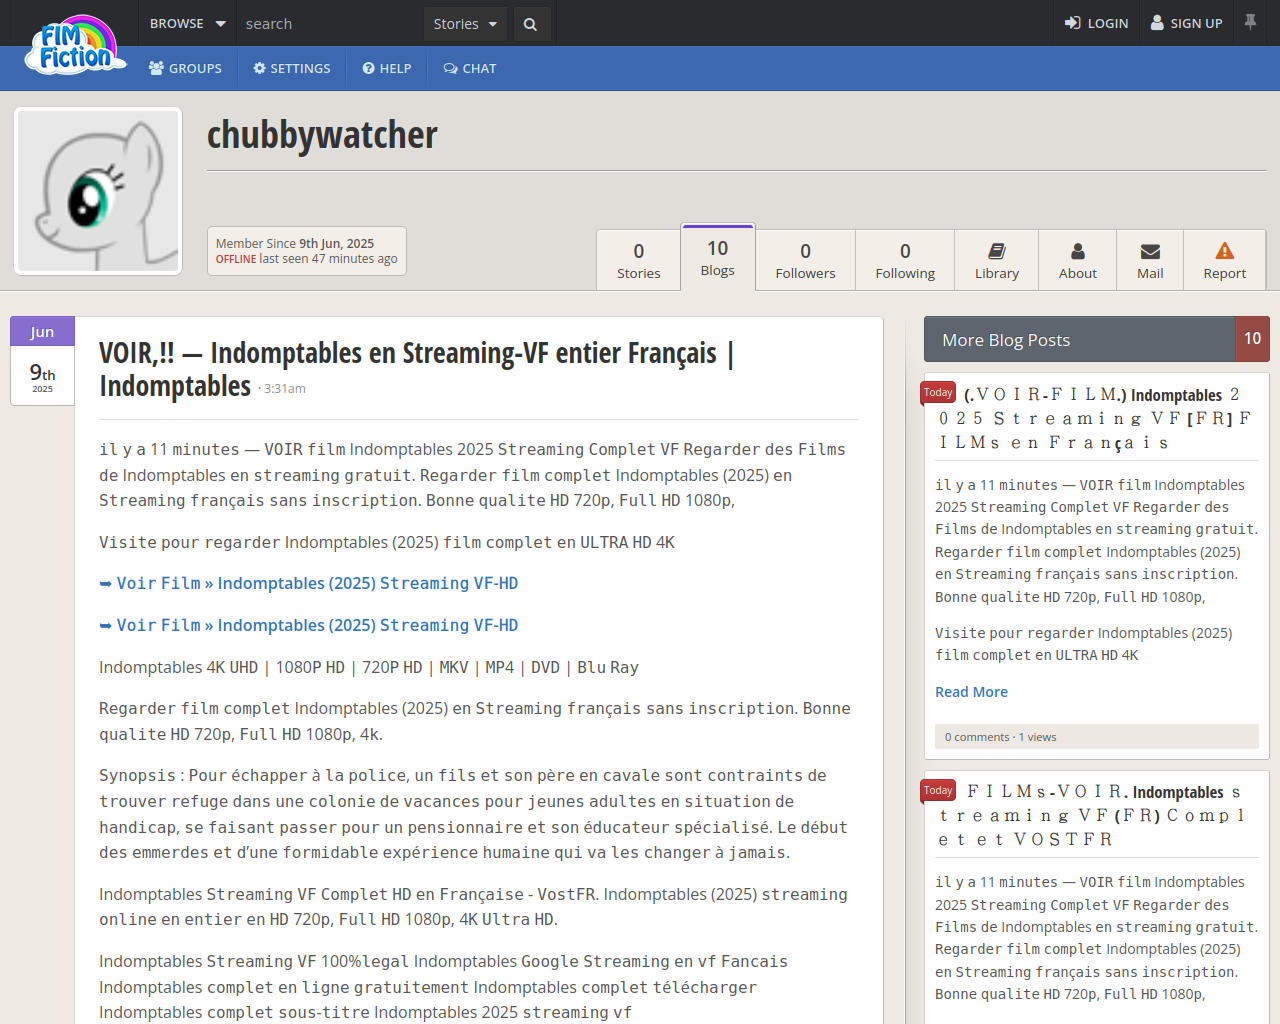Click the Today badge on second sidebar post

pyautogui.click(x=938, y=791)
